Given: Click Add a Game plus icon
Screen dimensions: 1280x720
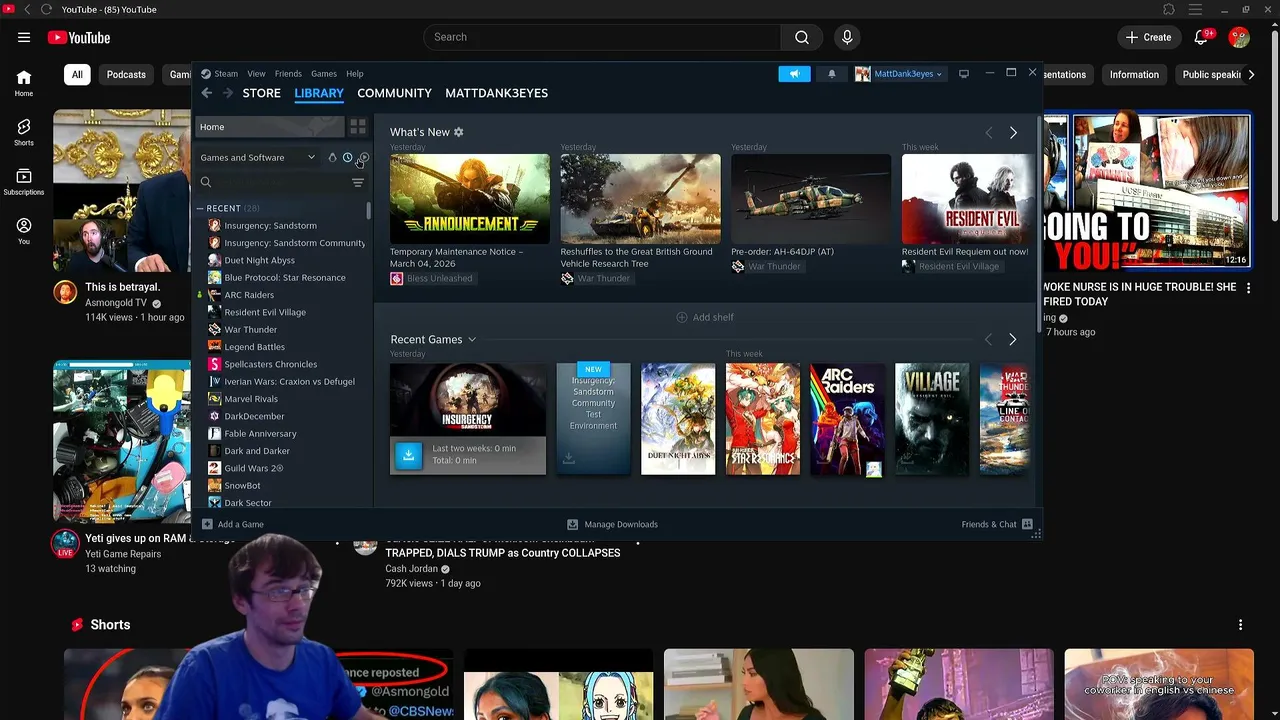Looking at the screenshot, I should (207, 524).
